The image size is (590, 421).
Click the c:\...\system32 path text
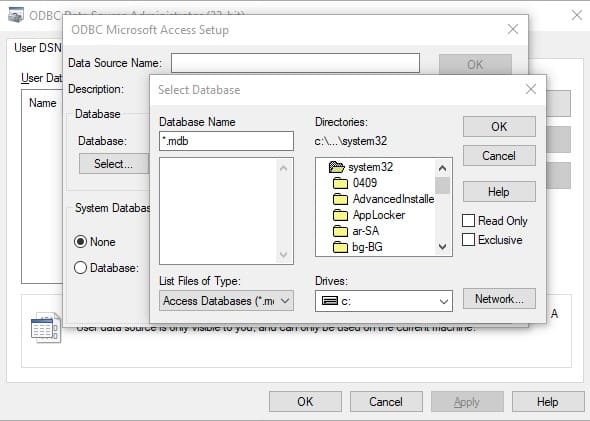pos(351,141)
